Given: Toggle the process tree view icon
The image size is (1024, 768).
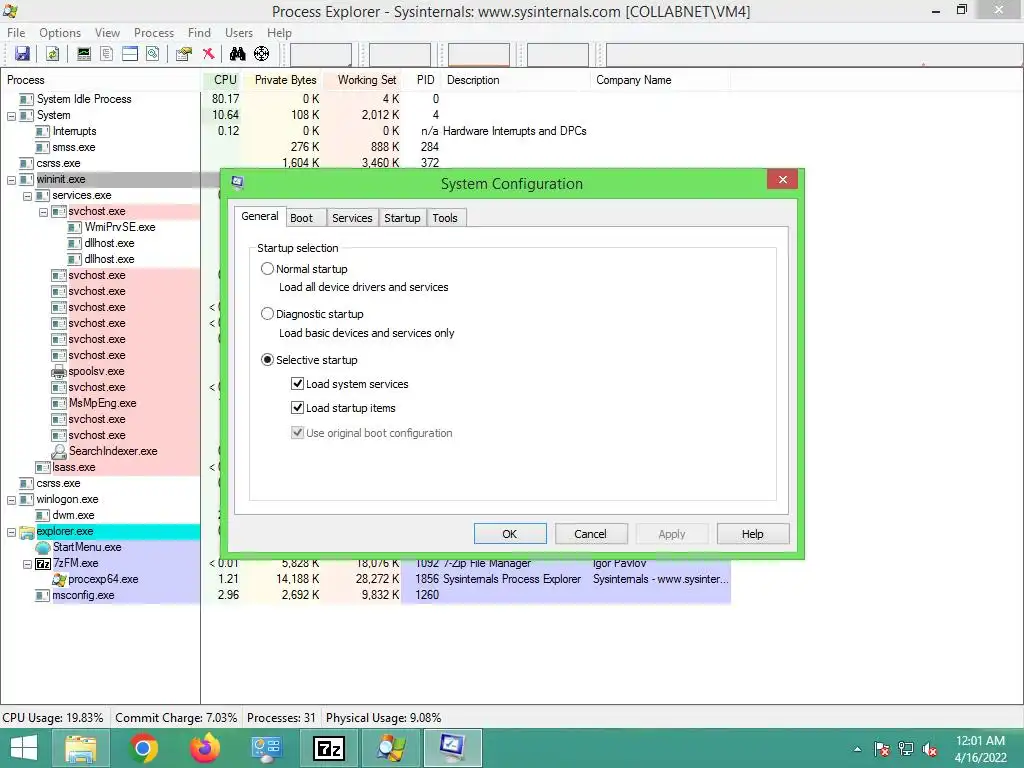Looking at the screenshot, I should tap(106, 54).
